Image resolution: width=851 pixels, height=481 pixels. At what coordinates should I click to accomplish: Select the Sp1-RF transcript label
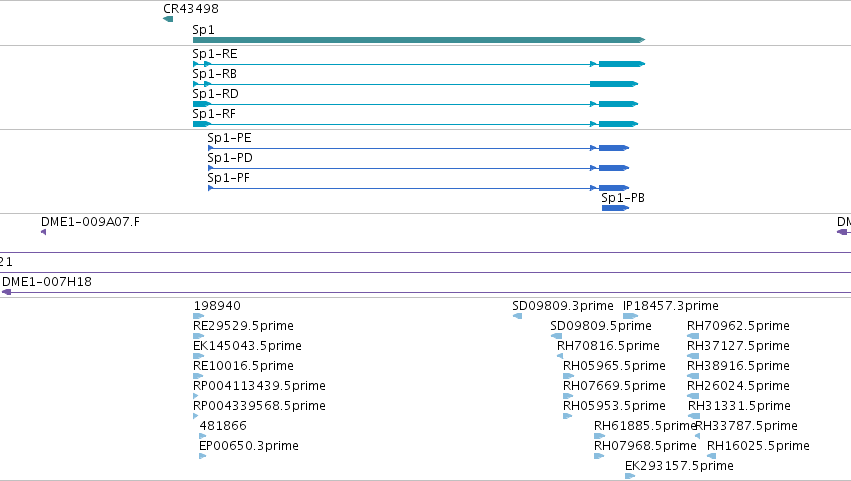214,114
